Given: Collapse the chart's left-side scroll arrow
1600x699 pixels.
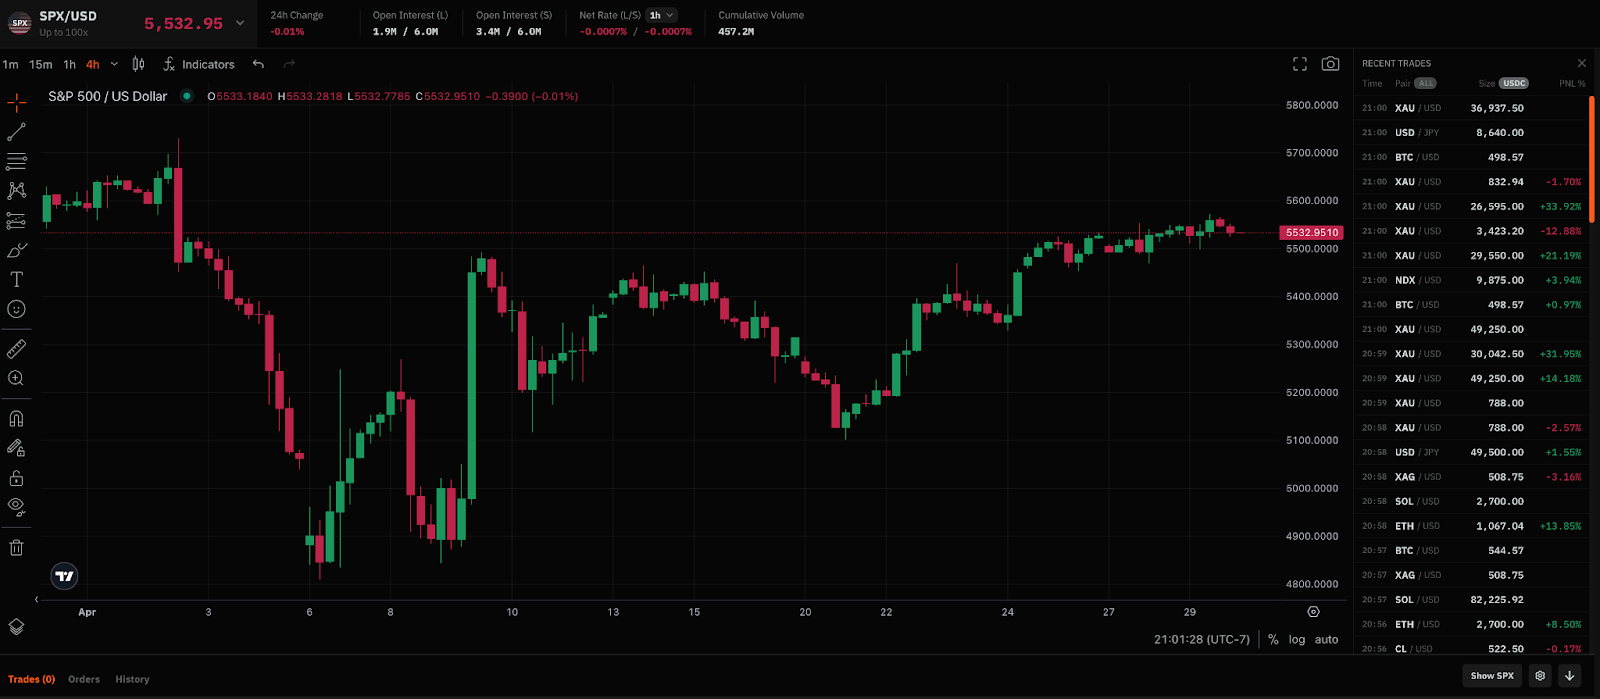Looking at the screenshot, I should pos(37,600).
